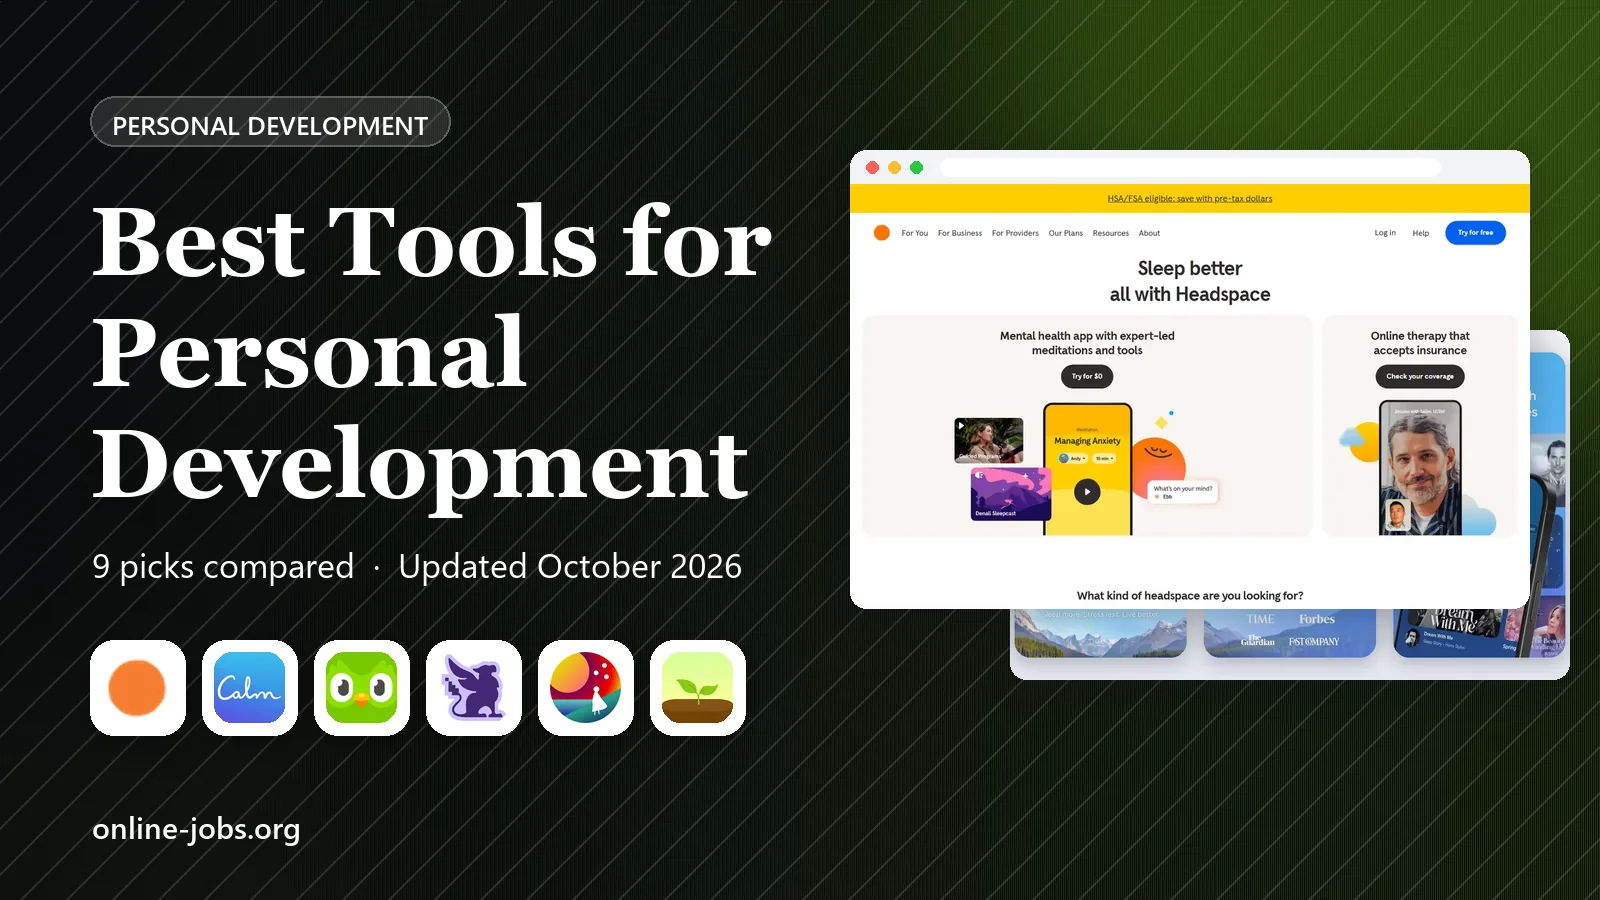This screenshot has height=900, width=1600.
Task: Click the Headspace orange circle app icon
Action: (138, 688)
